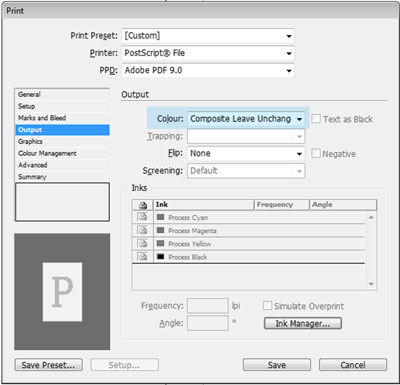Open the Screening dropdown

click(246, 171)
